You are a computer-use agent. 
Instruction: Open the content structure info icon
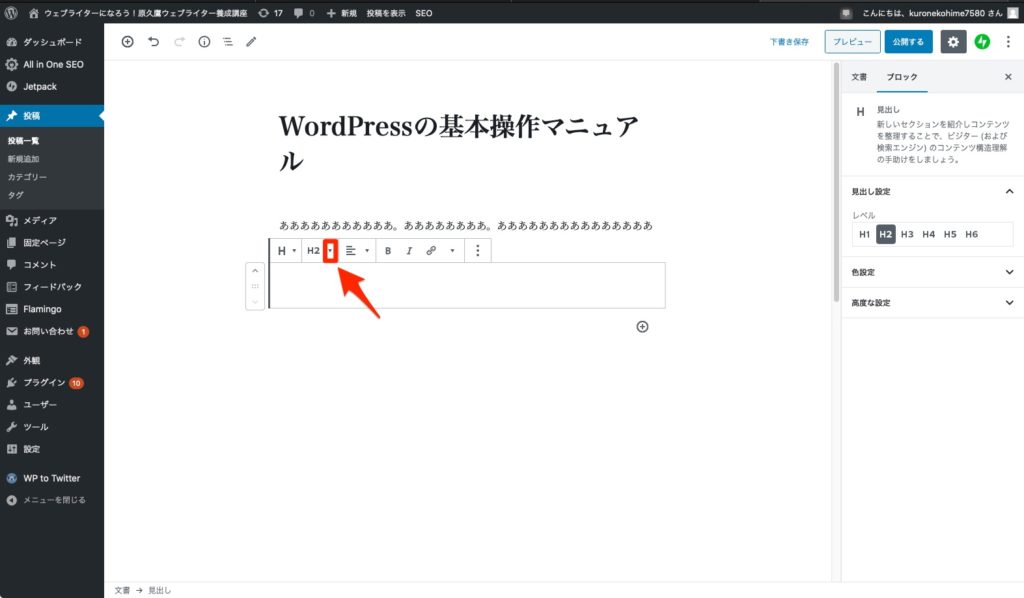[204, 42]
